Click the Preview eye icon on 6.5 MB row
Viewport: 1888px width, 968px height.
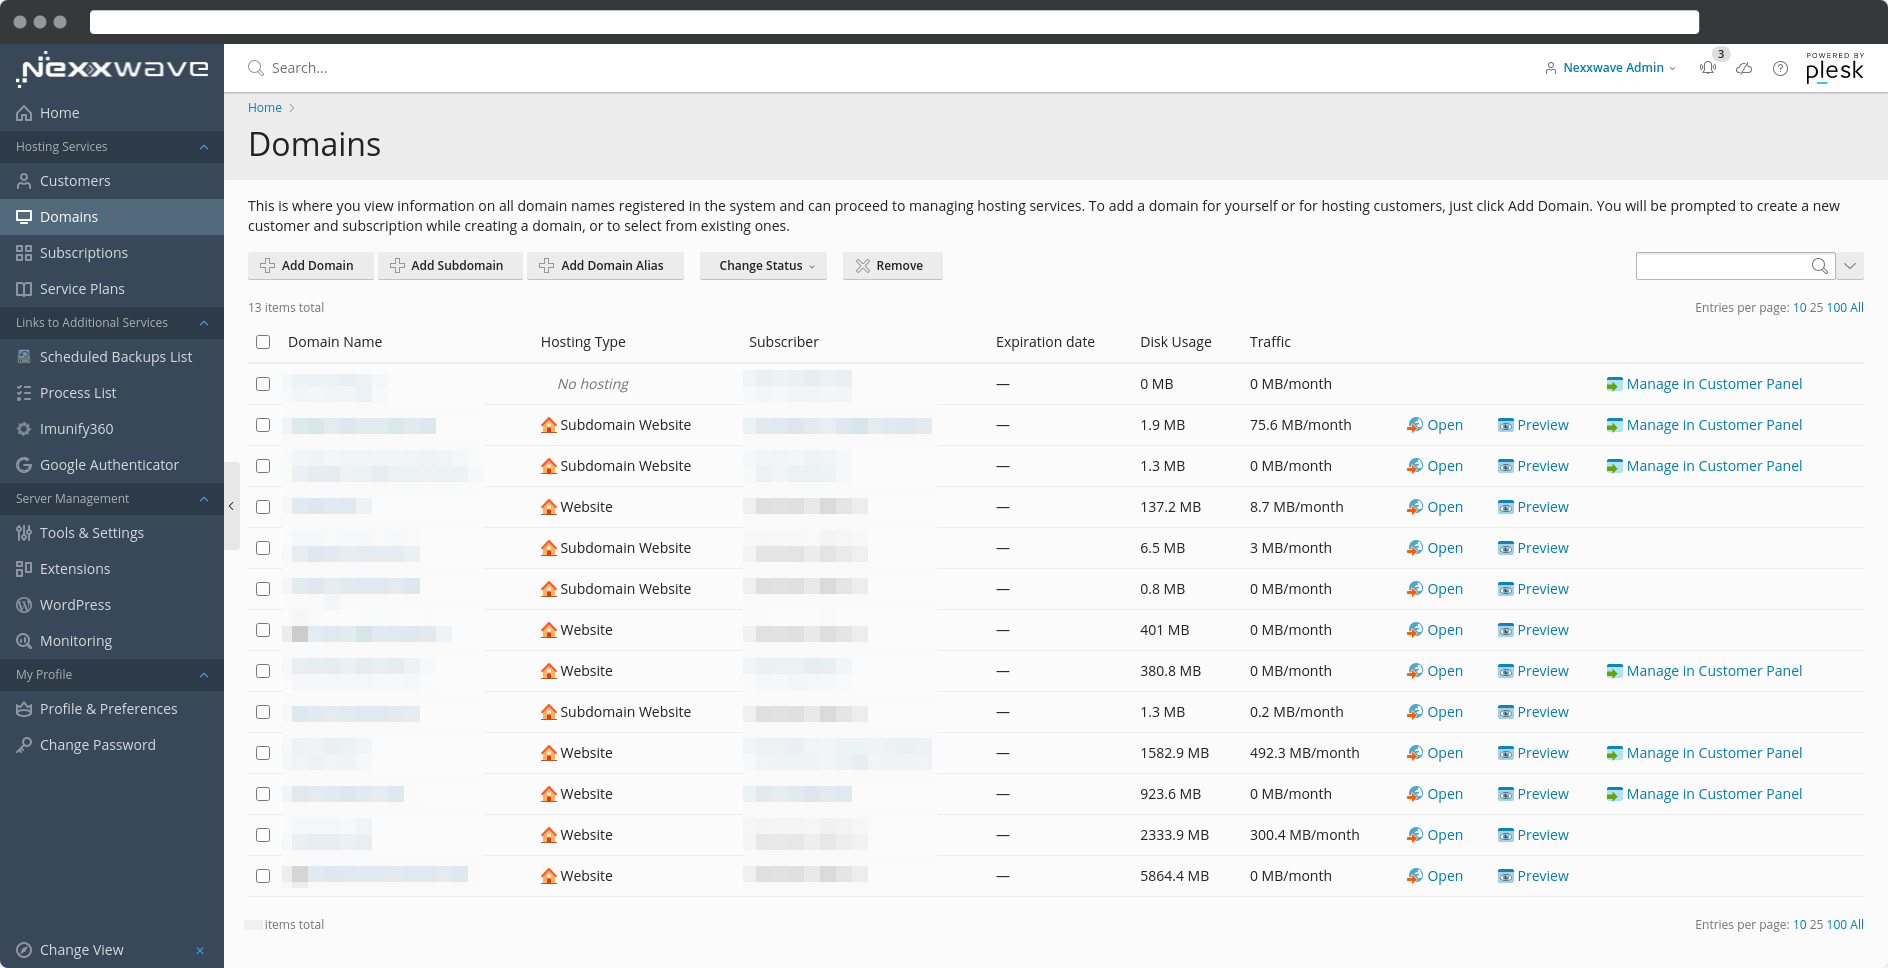pyautogui.click(x=1506, y=548)
